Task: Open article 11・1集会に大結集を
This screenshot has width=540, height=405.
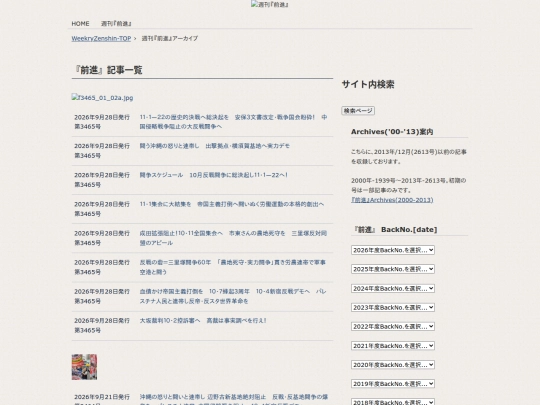Action: click(231, 204)
